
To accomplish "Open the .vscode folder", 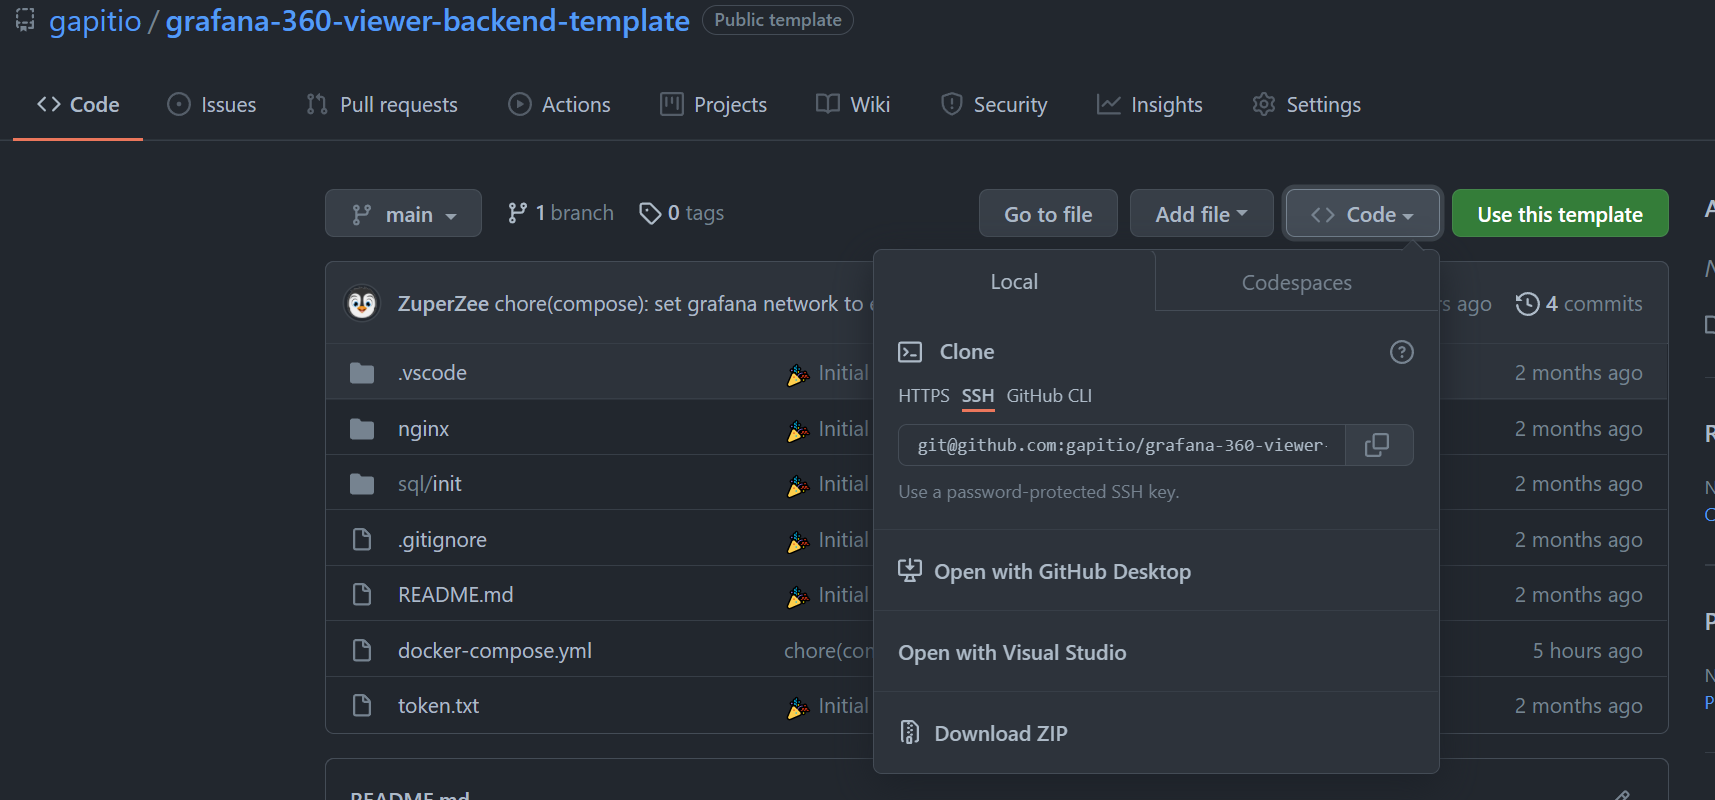I will point(432,373).
